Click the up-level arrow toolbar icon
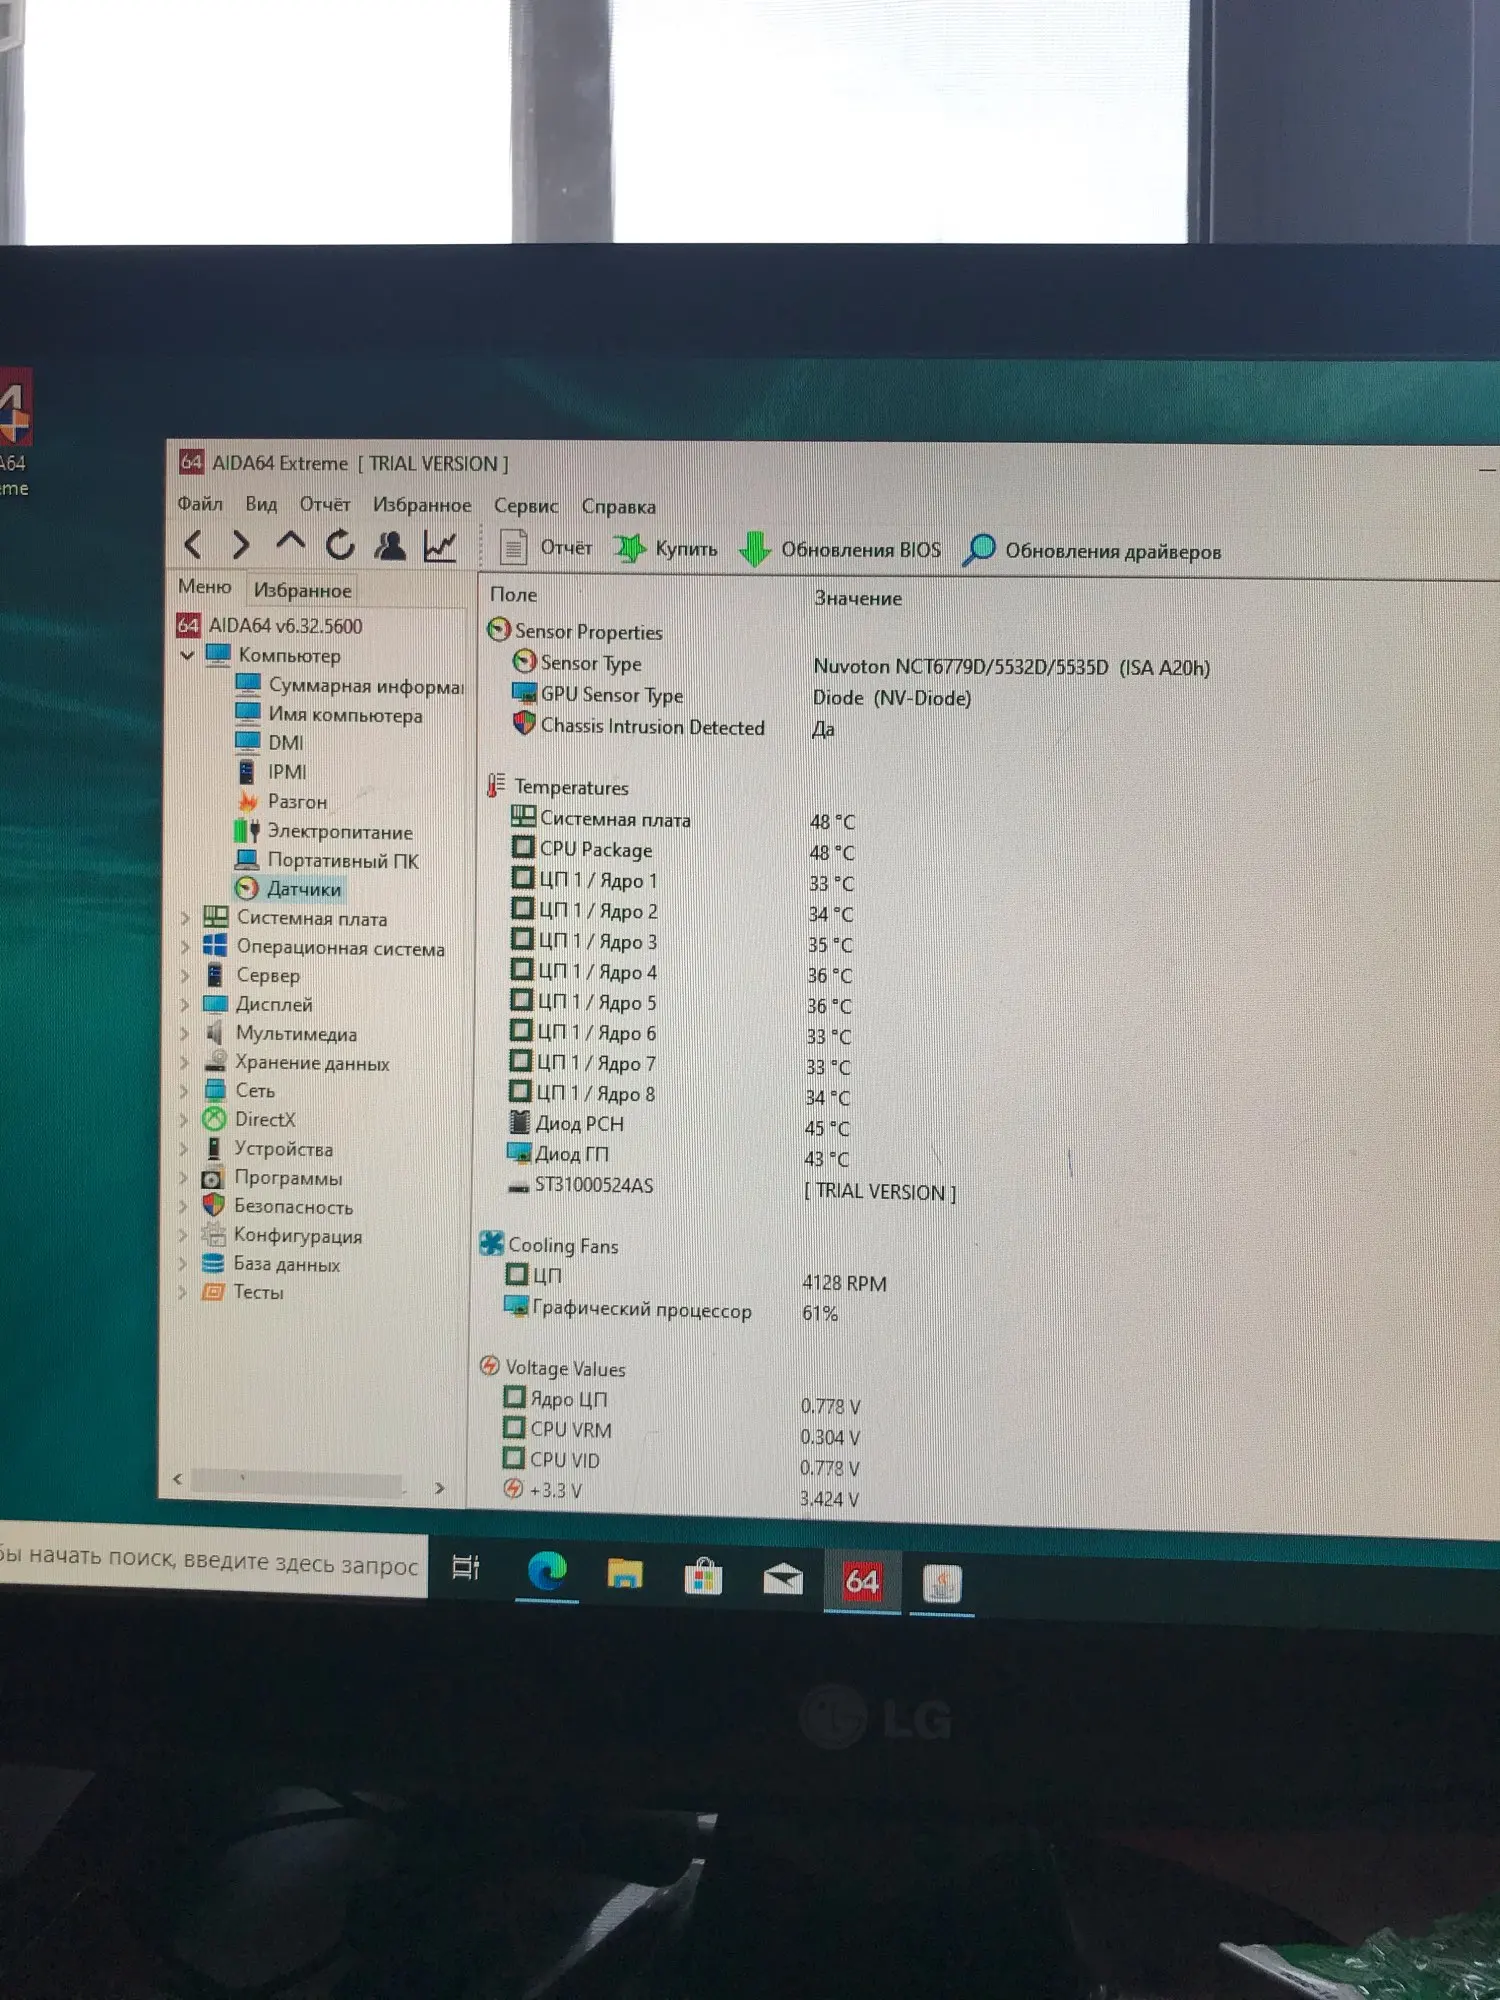This screenshot has height=2000, width=1500. pos(290,544)
